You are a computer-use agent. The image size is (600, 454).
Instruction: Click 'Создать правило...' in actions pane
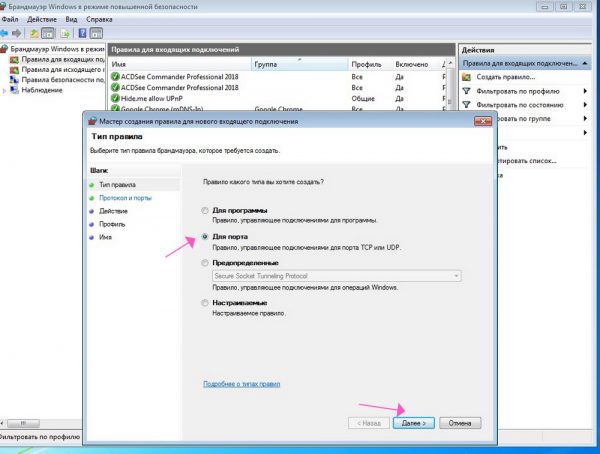[x=505, y=77]
